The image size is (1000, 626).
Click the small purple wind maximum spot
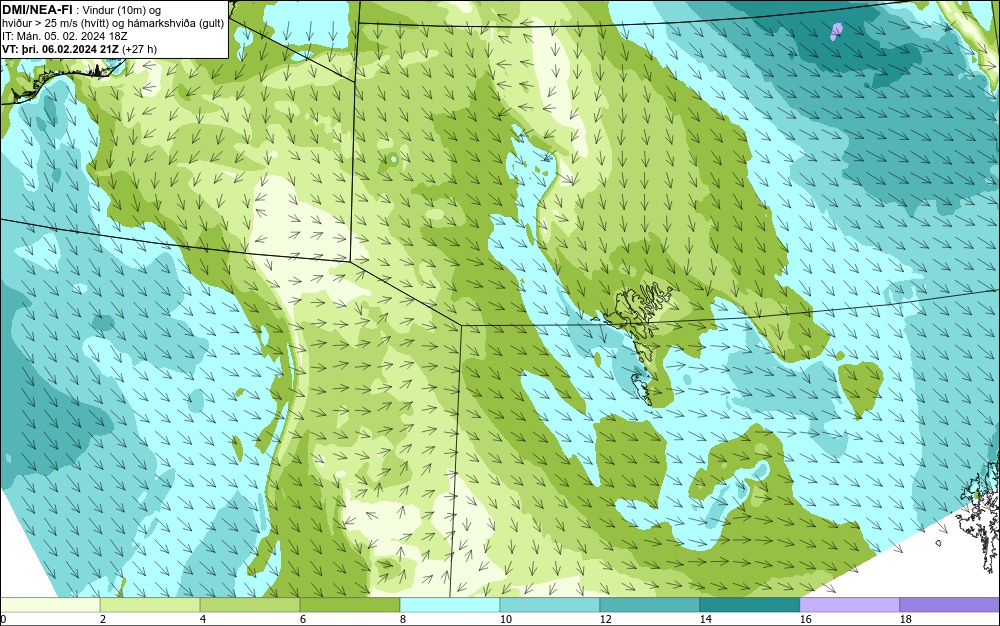836,31
